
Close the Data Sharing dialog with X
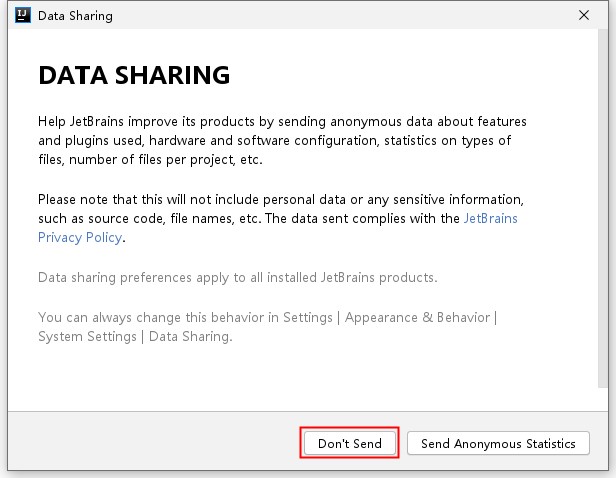pos(584,15)
